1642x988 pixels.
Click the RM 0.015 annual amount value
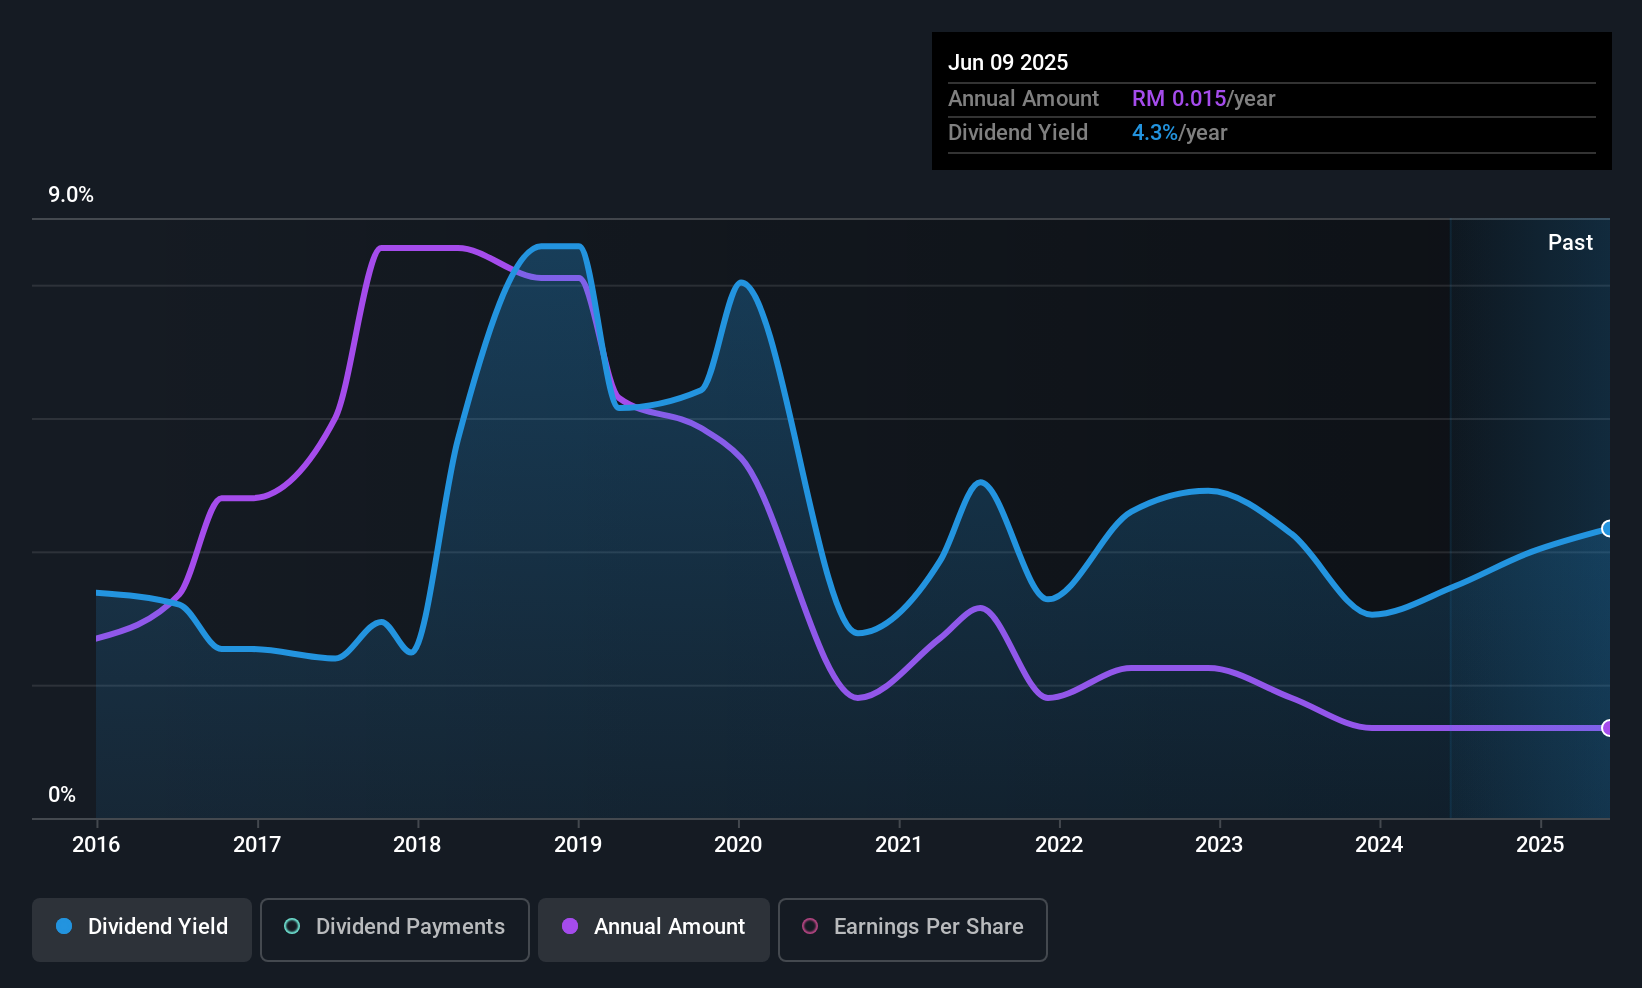pyautogui.click(x=1179, y=98)
